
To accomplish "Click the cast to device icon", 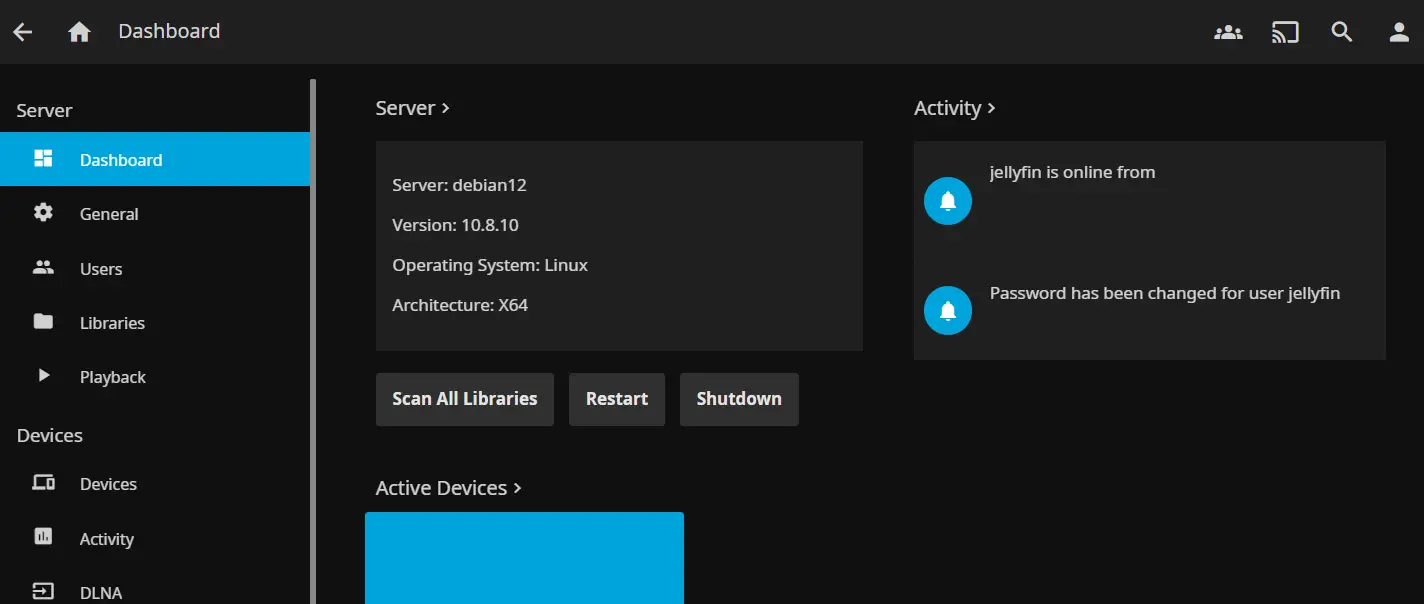I will pos(1285,32).
